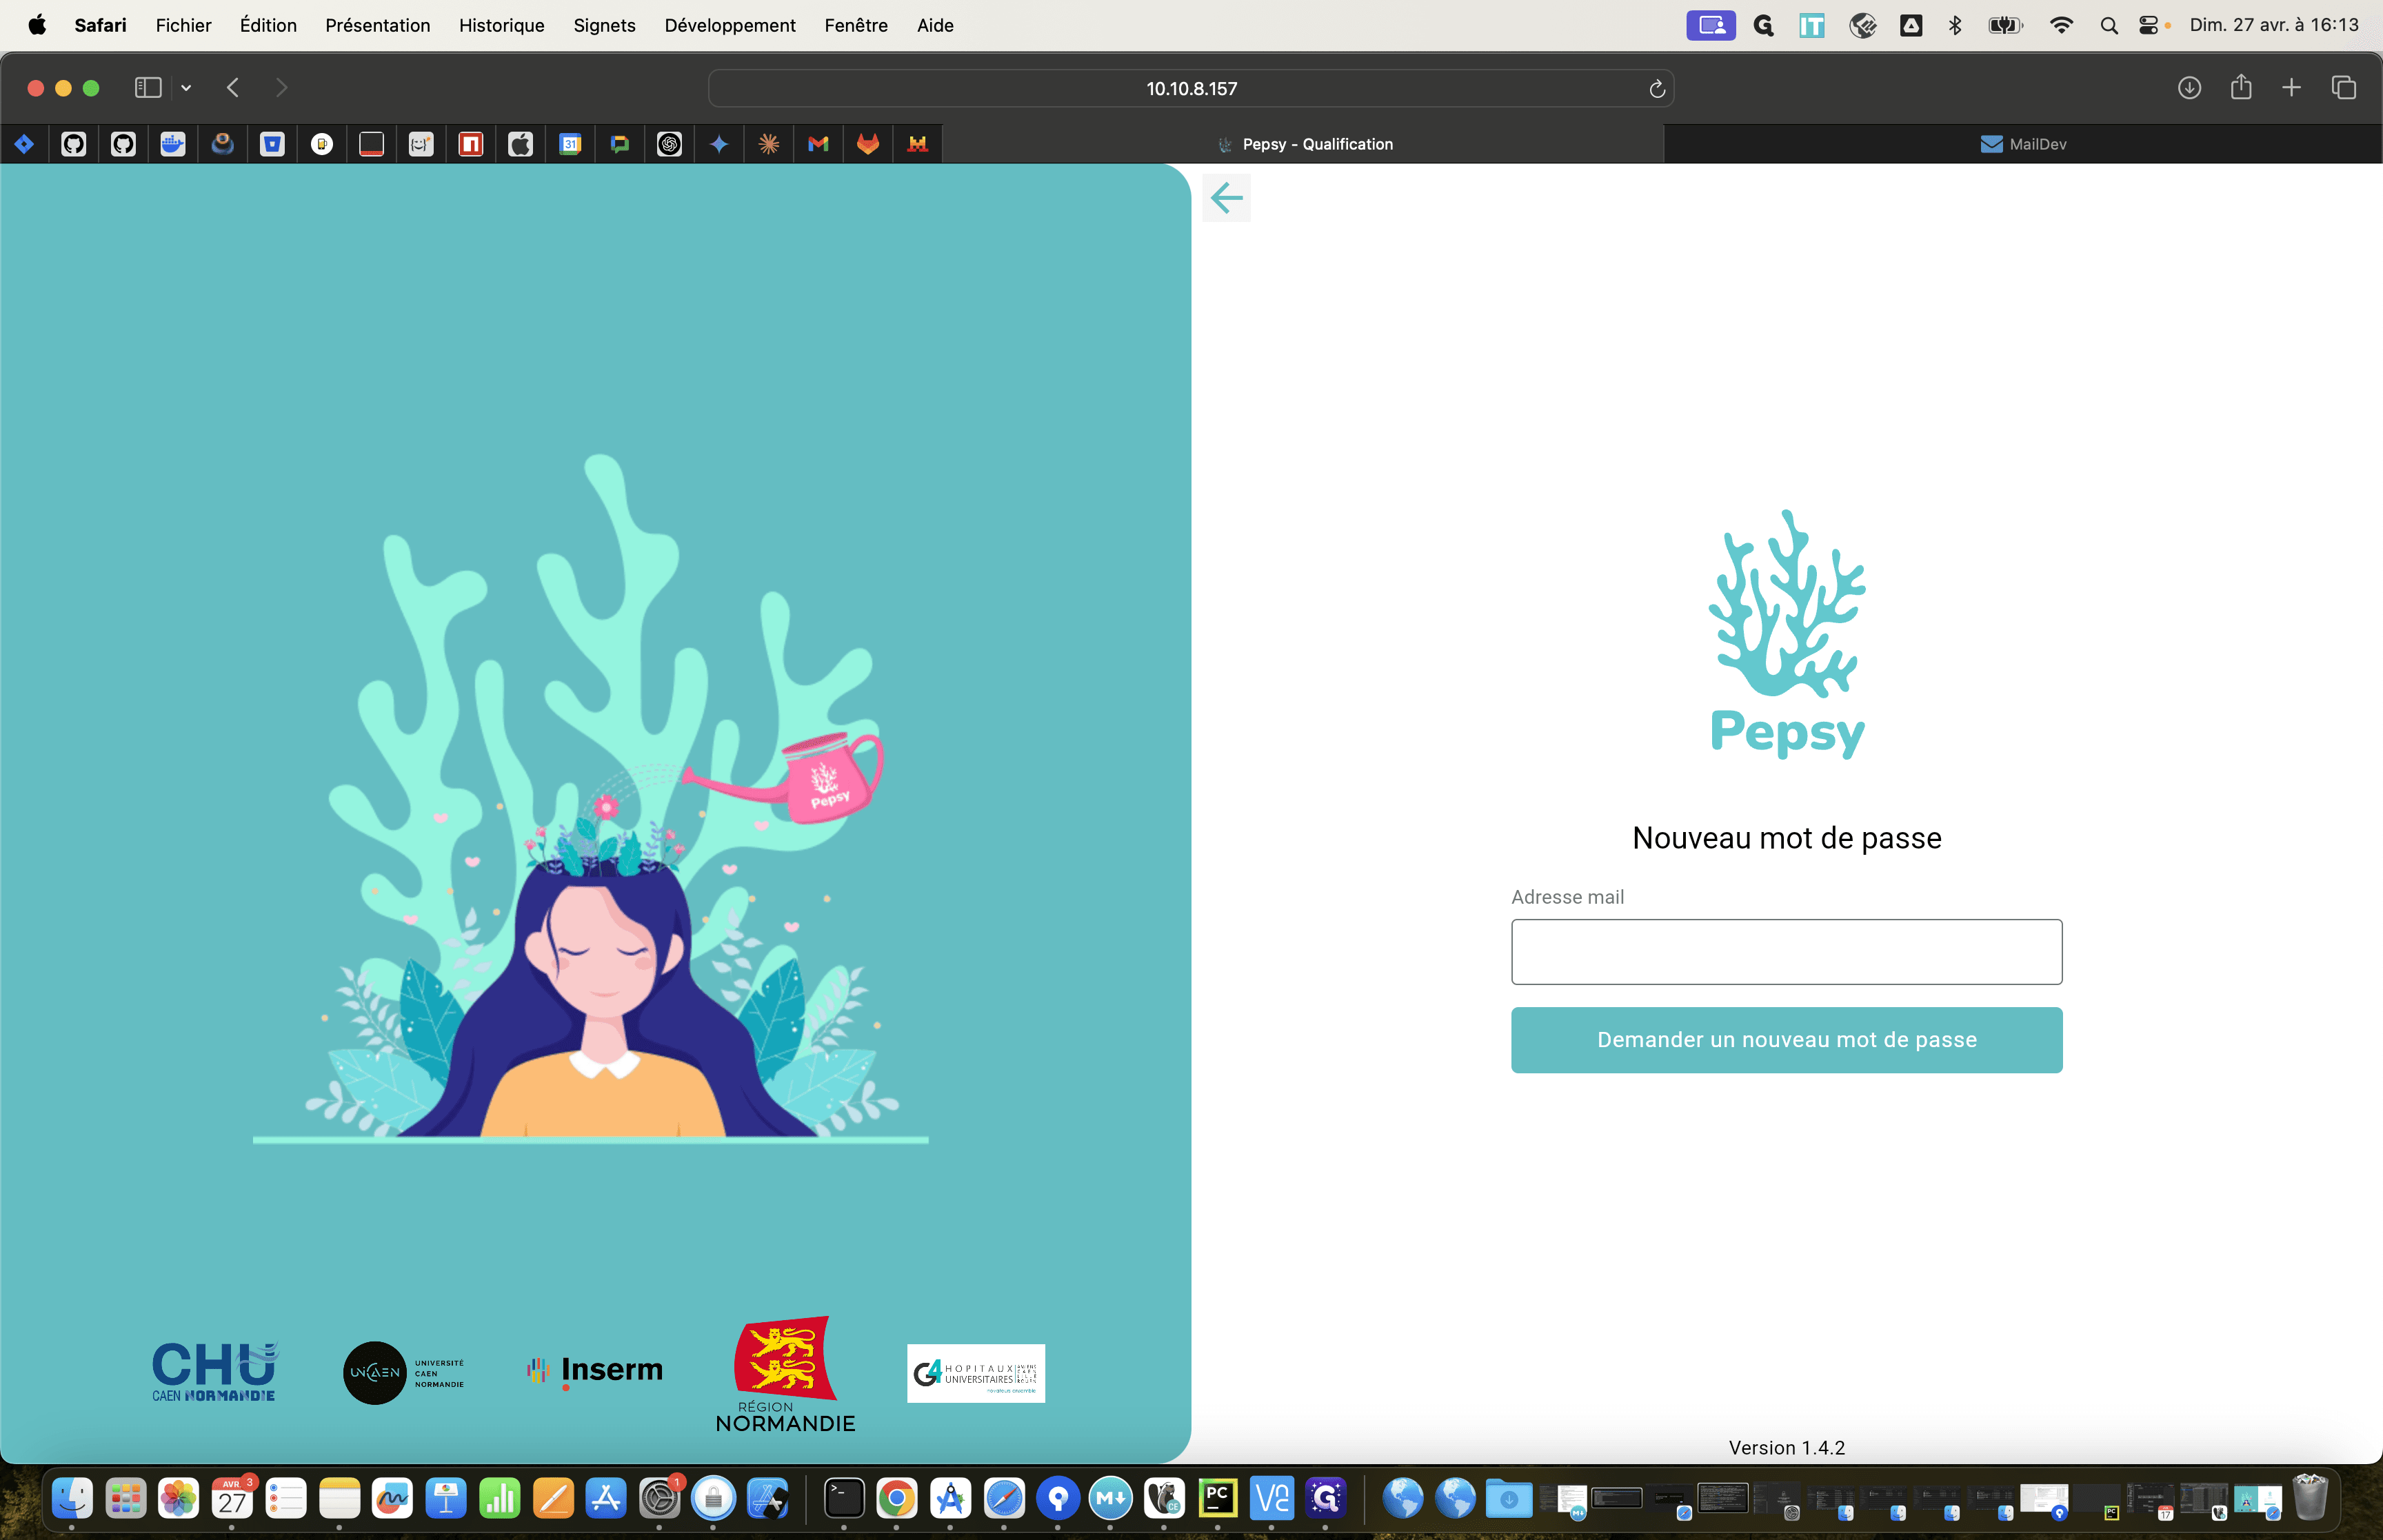Open the Apple pinned tab
2383x1540 pixels.
[520, 144]
